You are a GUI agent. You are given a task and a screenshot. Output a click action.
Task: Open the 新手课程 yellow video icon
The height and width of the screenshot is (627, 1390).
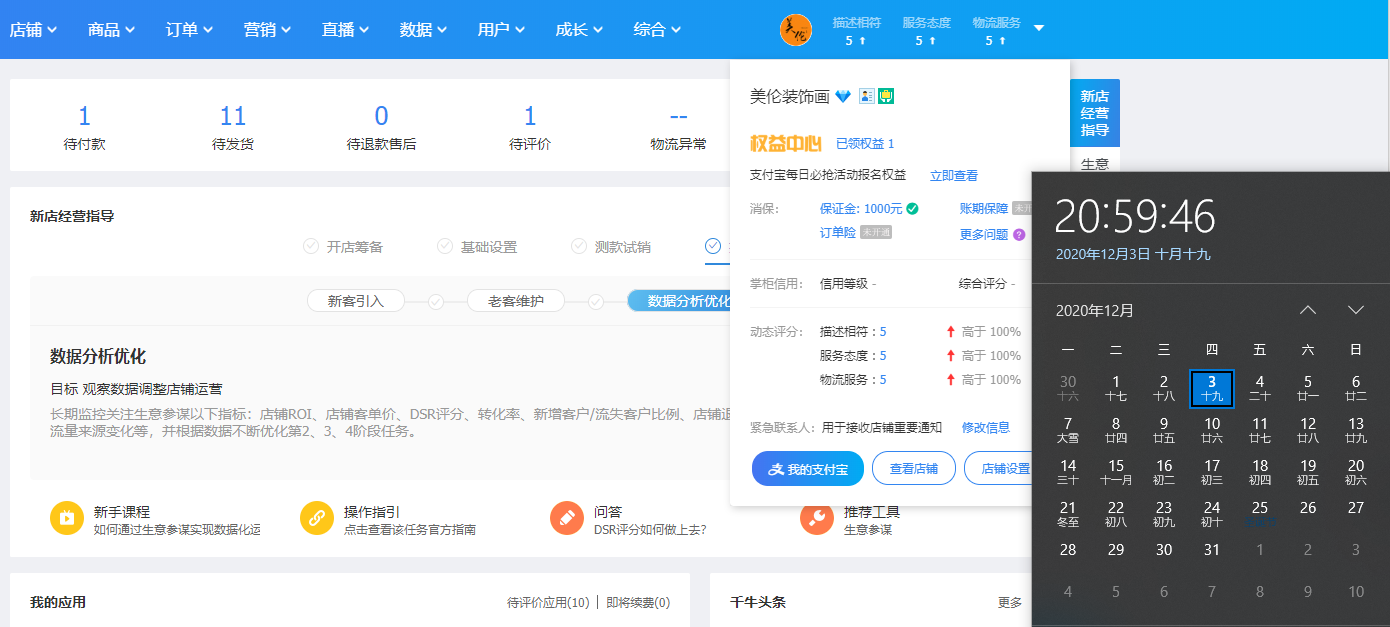tap(66, 518)
